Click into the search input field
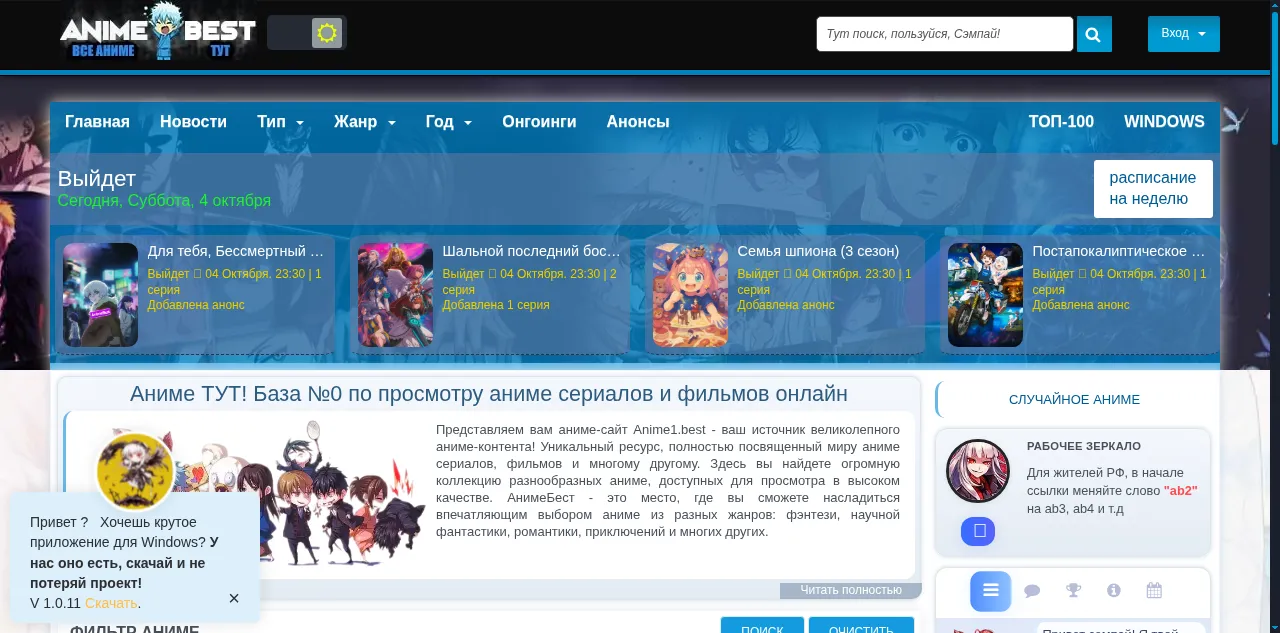 [944, 34]
